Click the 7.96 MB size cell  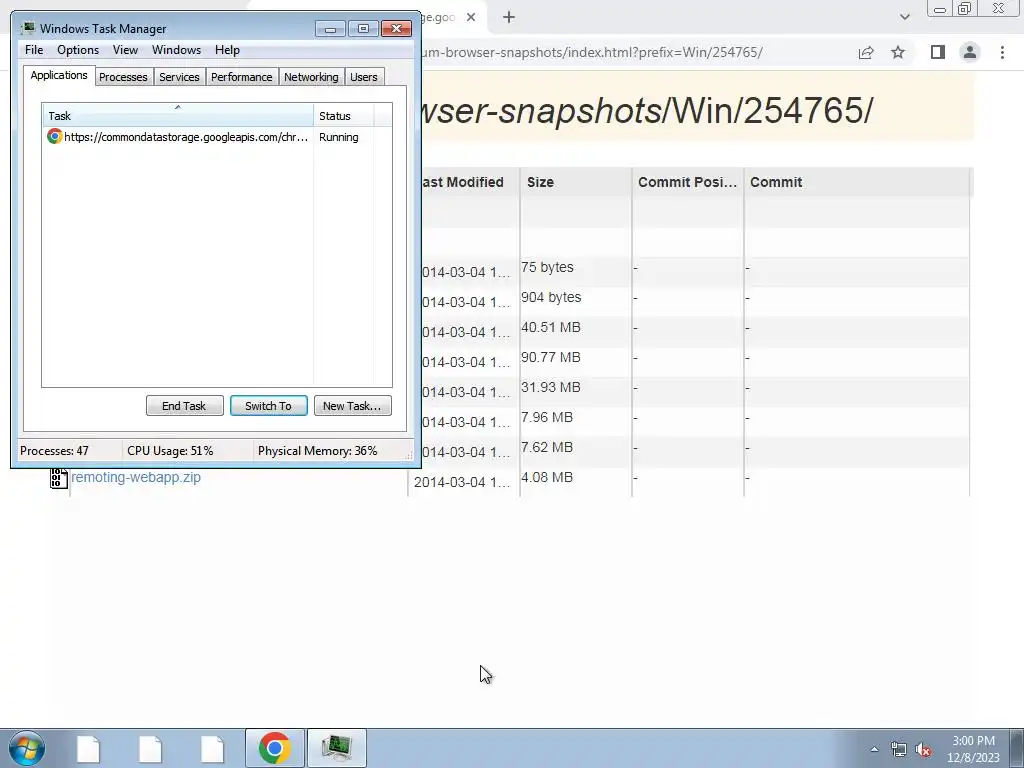pos(547,417)
